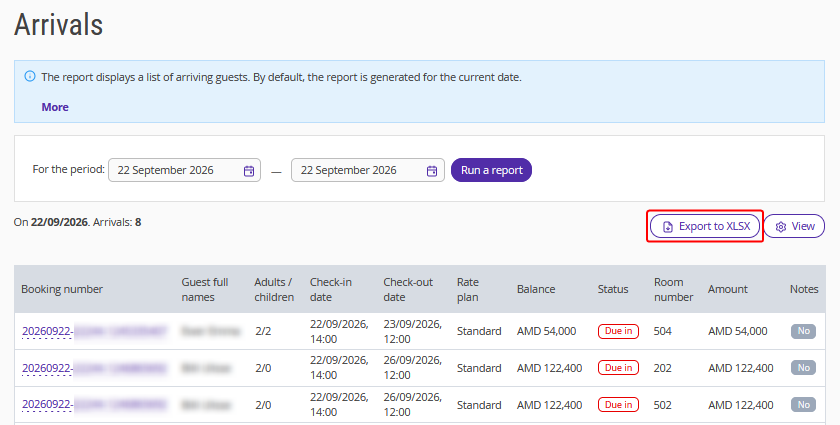The image size is (840, 425).
Task: Click Due in status for room 504
Action: (x=618, y=331)
